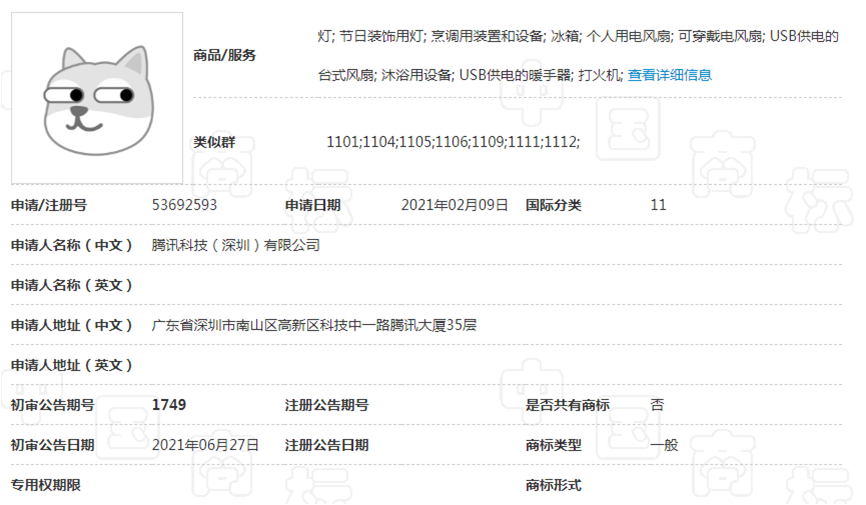Click the 类似群 field label
Image resolution: width=866 pixels, height=505 pixels.
coord(214,142)
